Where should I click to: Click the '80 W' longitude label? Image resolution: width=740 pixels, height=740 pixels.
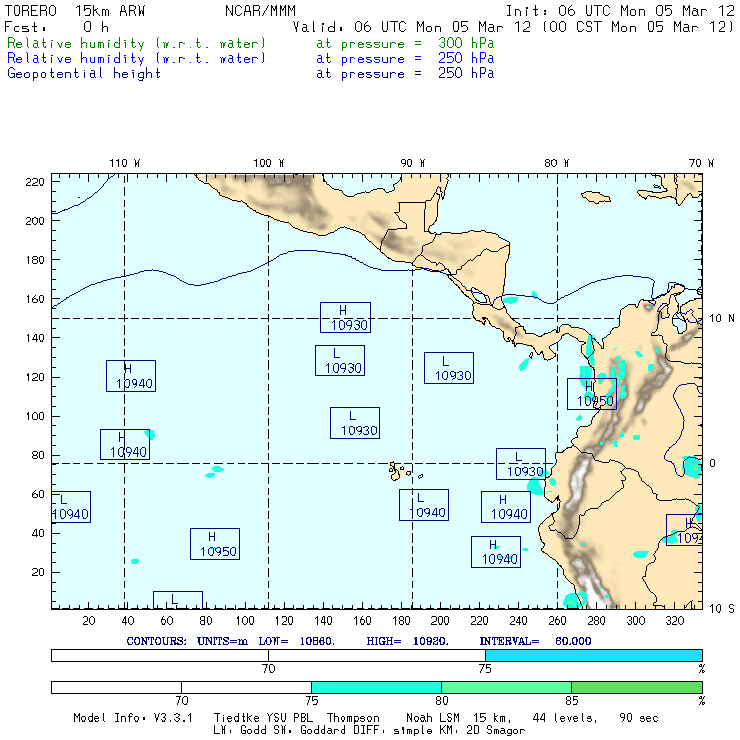click(557, 163)
